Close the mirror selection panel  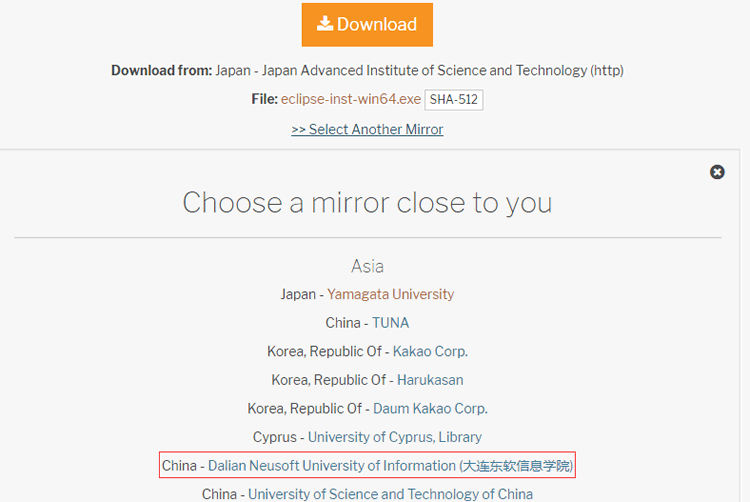[717, 172]
